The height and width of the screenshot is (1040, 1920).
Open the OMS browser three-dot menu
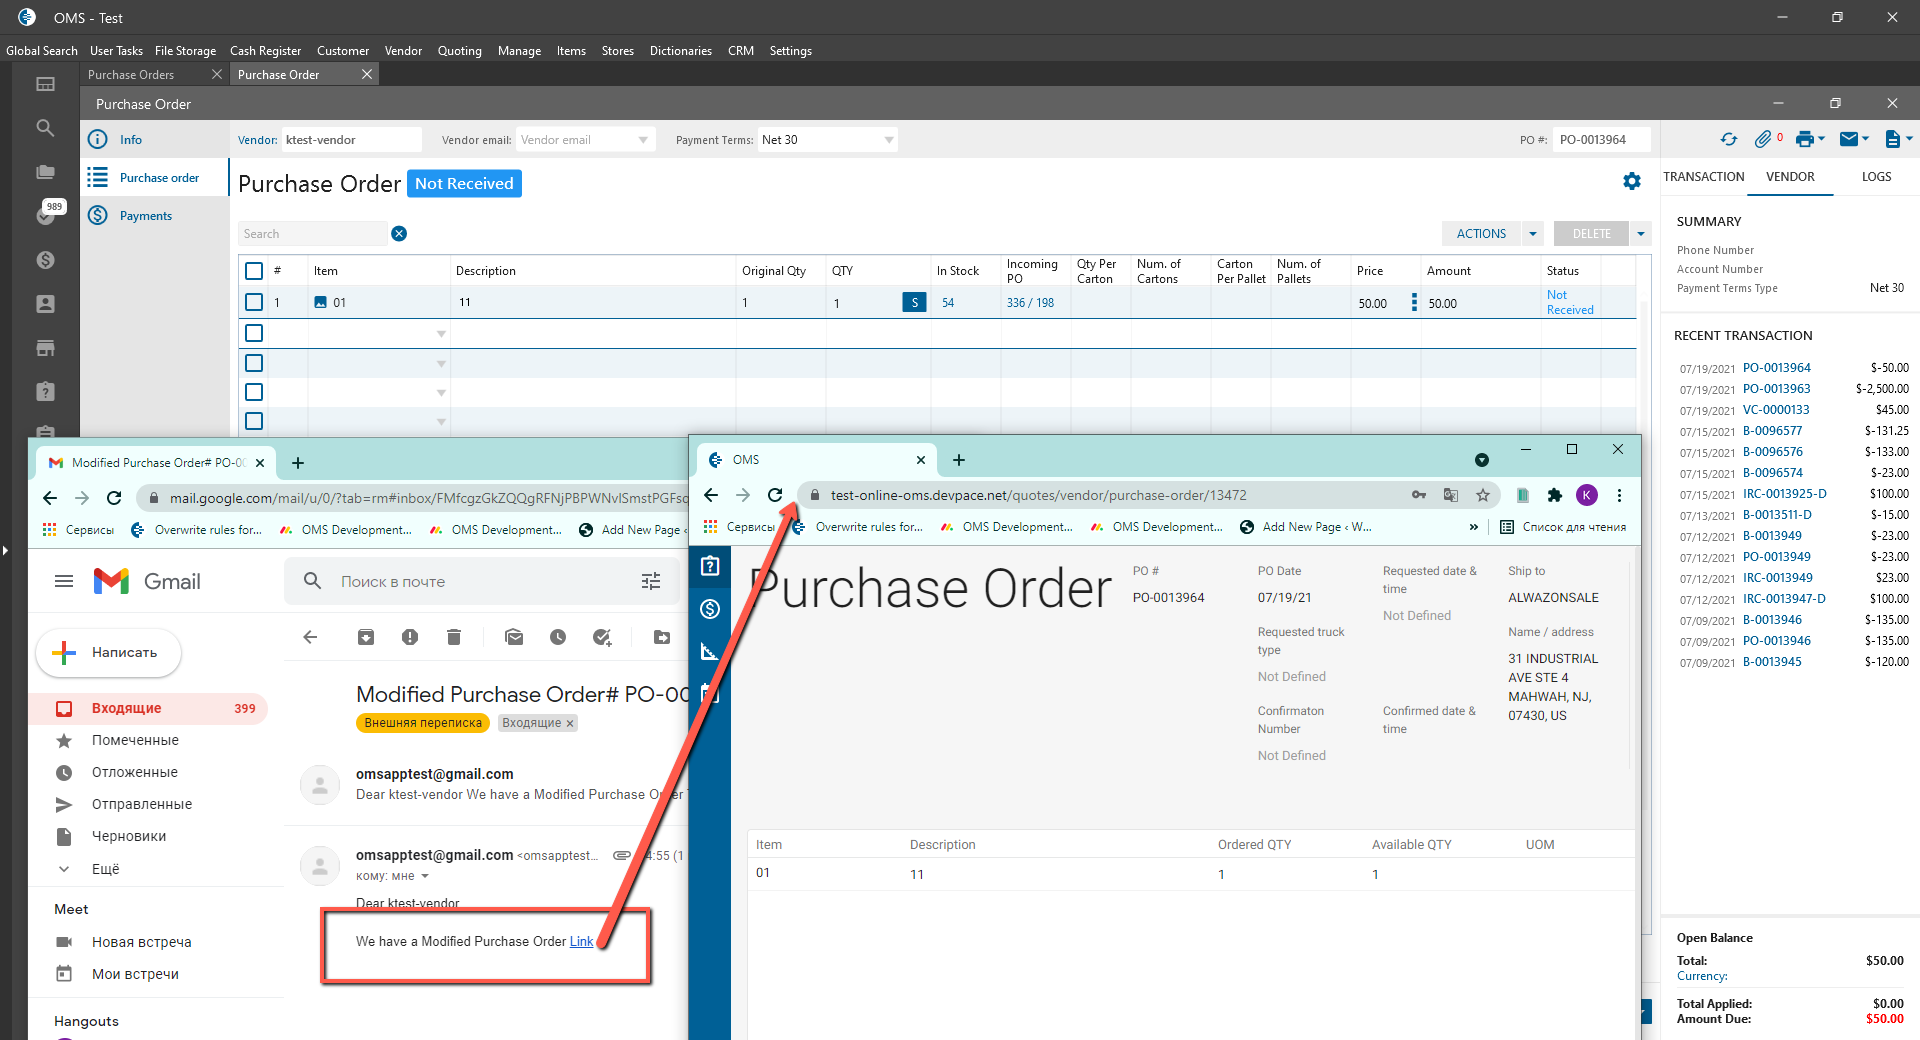coord(1619,495)
